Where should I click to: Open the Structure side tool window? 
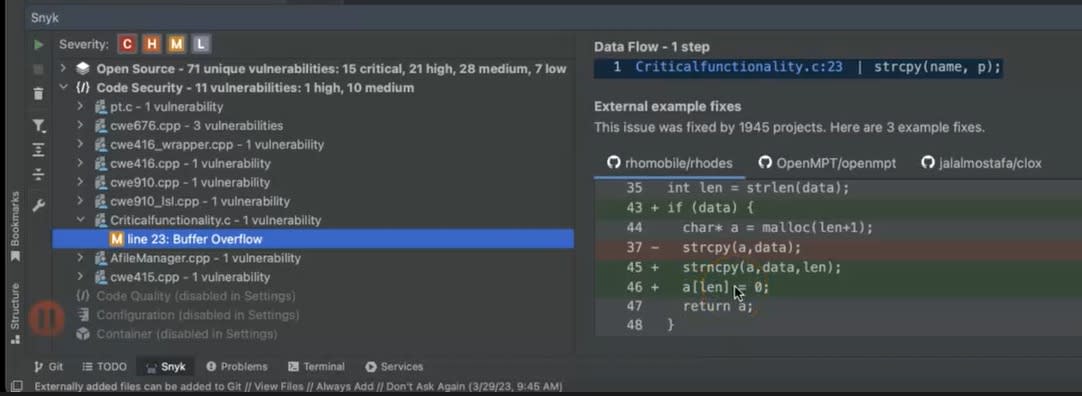pyautogui.click(x=15, y=313)
